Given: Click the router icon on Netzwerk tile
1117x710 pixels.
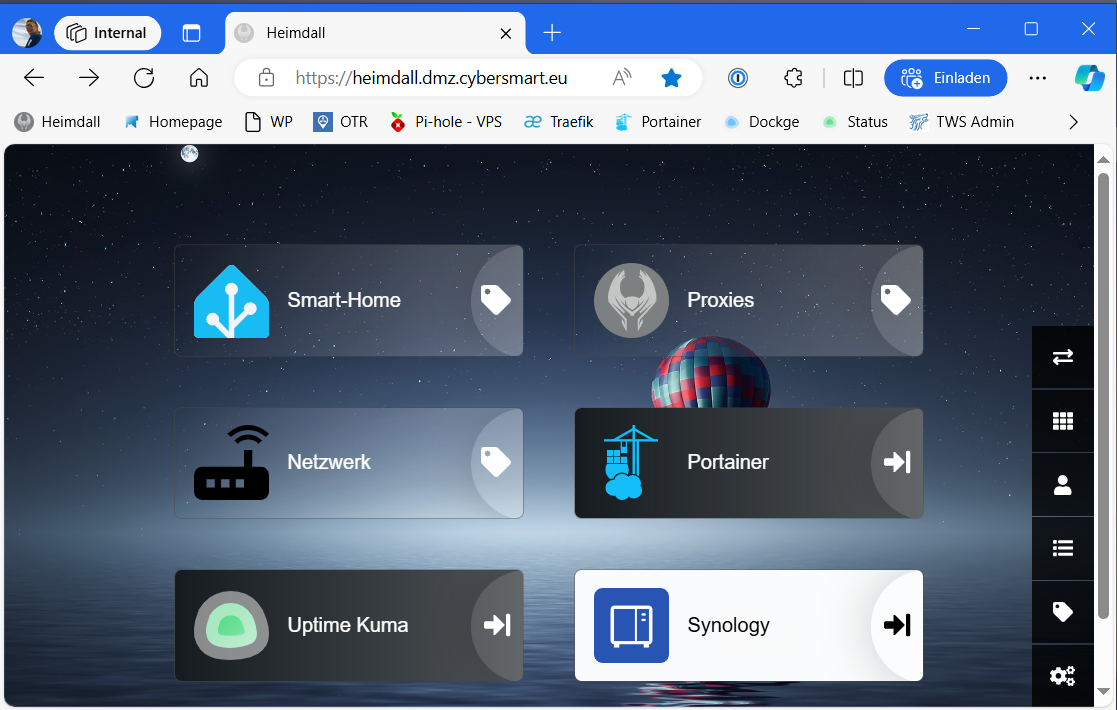Looking at the screenshot, I should pos(232,463).
